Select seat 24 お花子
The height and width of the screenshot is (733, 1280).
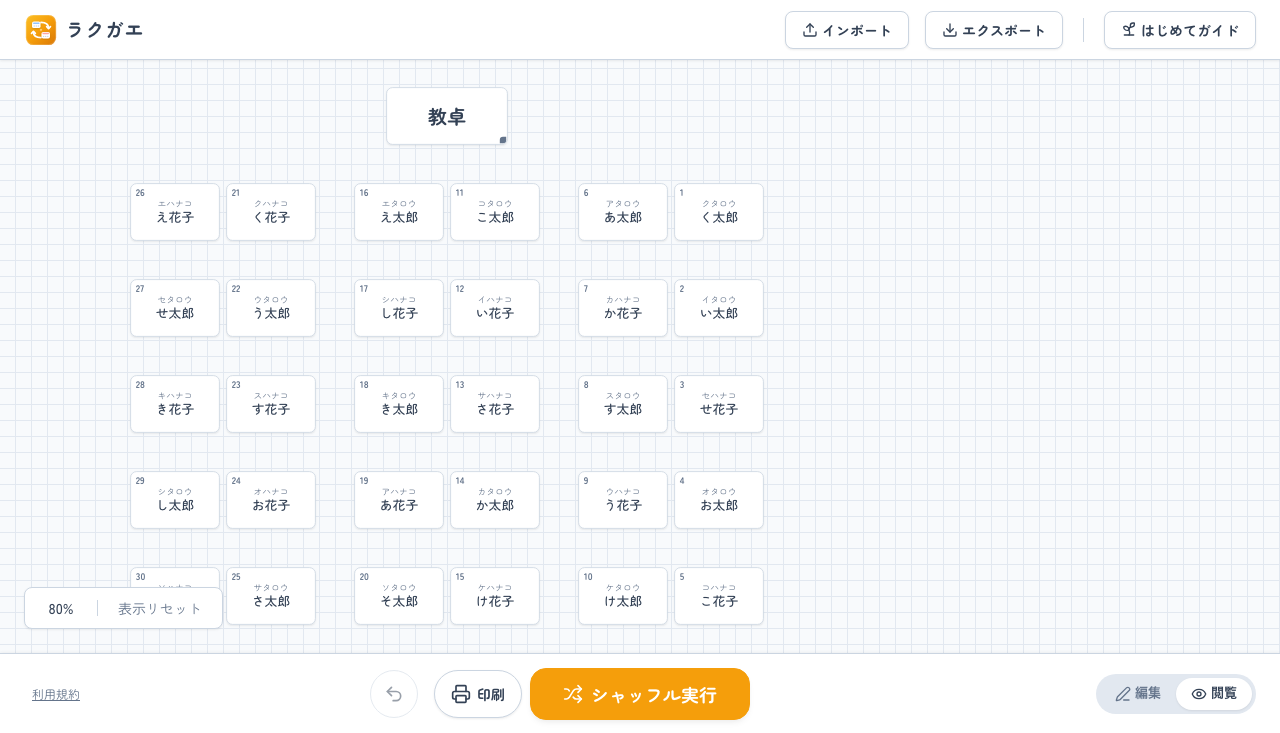click(x=271, y=500)
